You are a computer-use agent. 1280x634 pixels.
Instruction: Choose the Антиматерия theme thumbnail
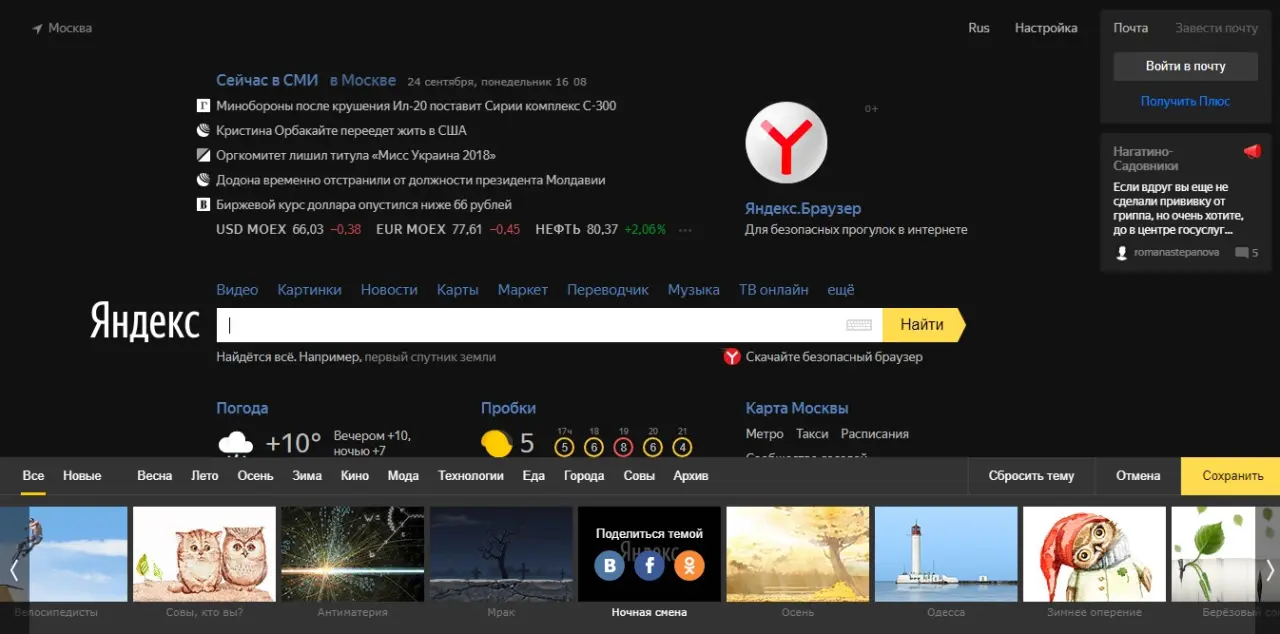[x=352, y=554]
